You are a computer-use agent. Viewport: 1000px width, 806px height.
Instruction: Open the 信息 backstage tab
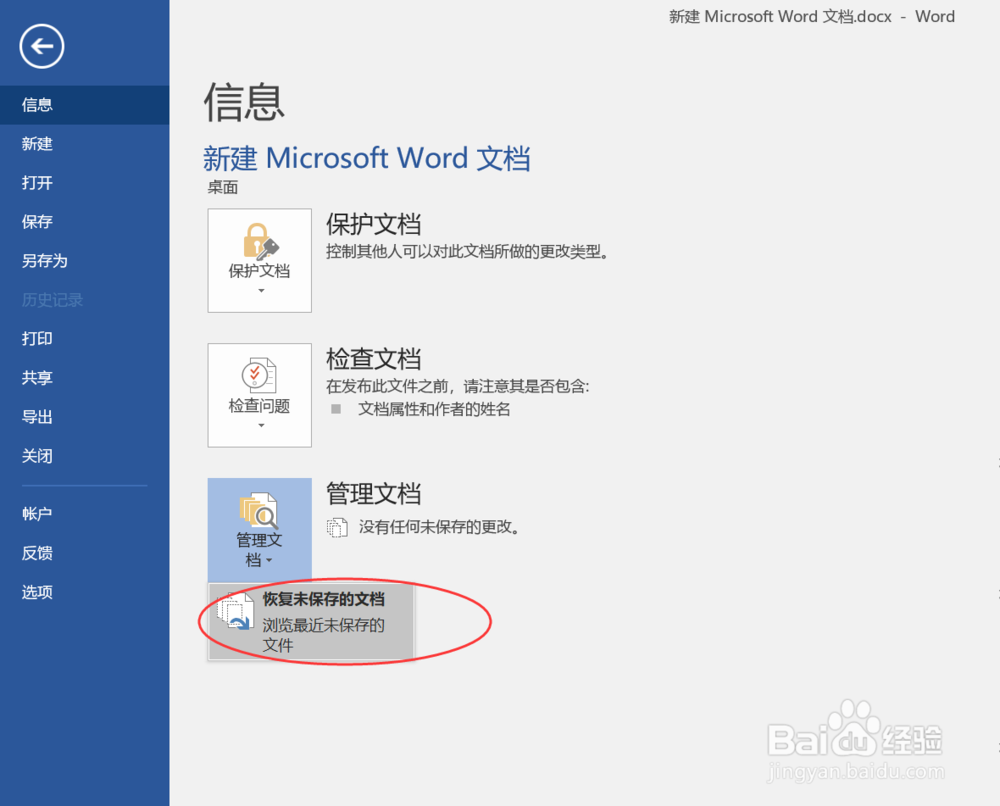(x=85, y=105)
